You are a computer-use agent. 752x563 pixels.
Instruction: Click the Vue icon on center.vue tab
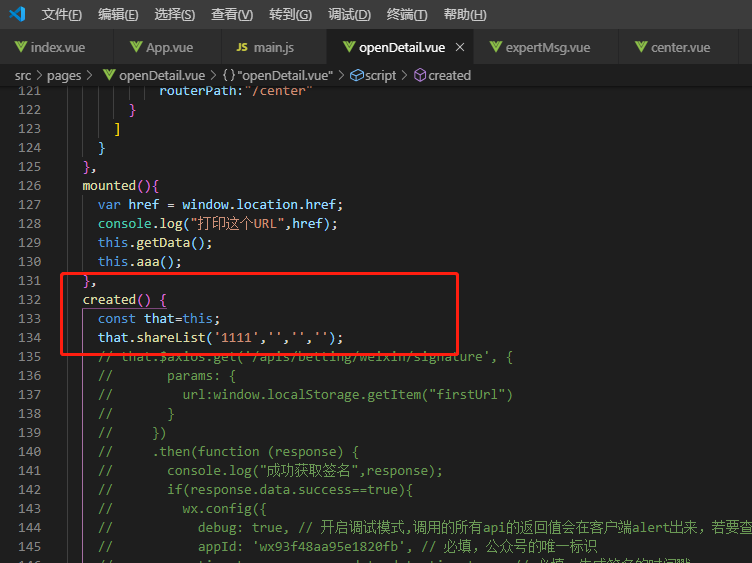(641, 47)
